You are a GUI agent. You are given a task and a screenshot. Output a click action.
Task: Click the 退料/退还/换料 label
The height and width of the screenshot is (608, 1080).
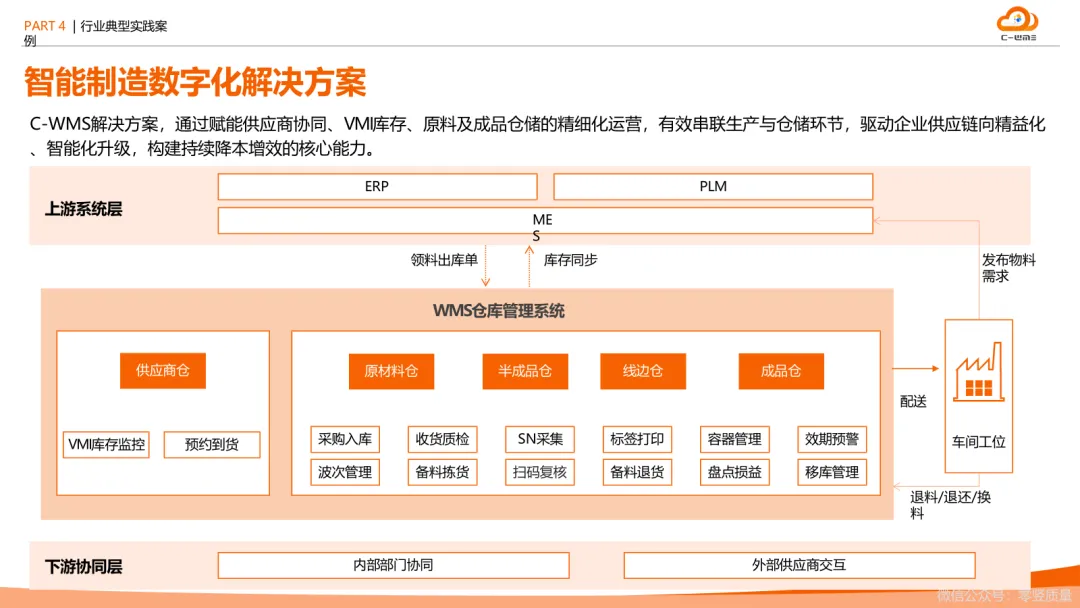pos(950,505)
